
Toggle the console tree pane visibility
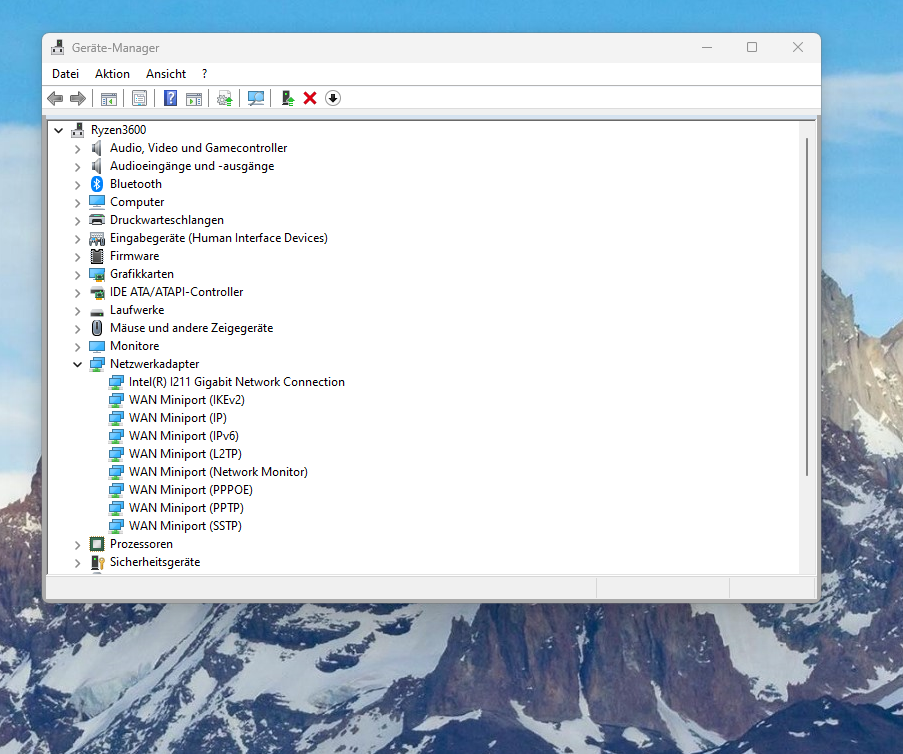[108, 97]
